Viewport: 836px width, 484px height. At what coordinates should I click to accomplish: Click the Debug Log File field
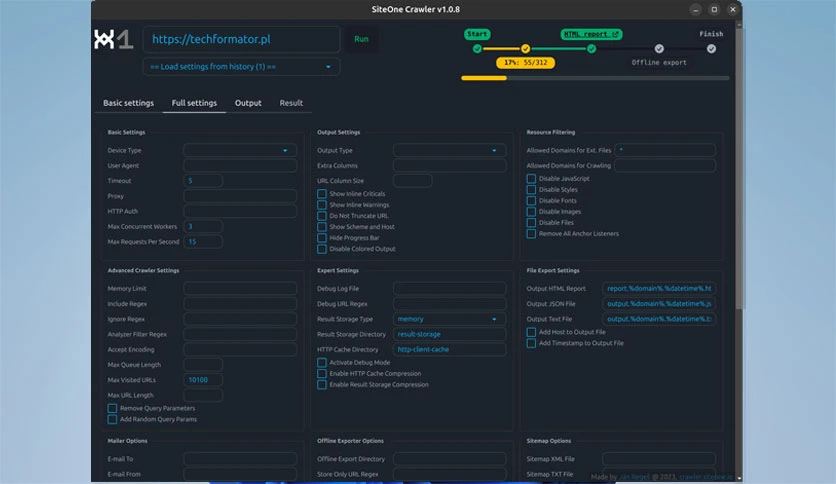click(x=449, y=288)
